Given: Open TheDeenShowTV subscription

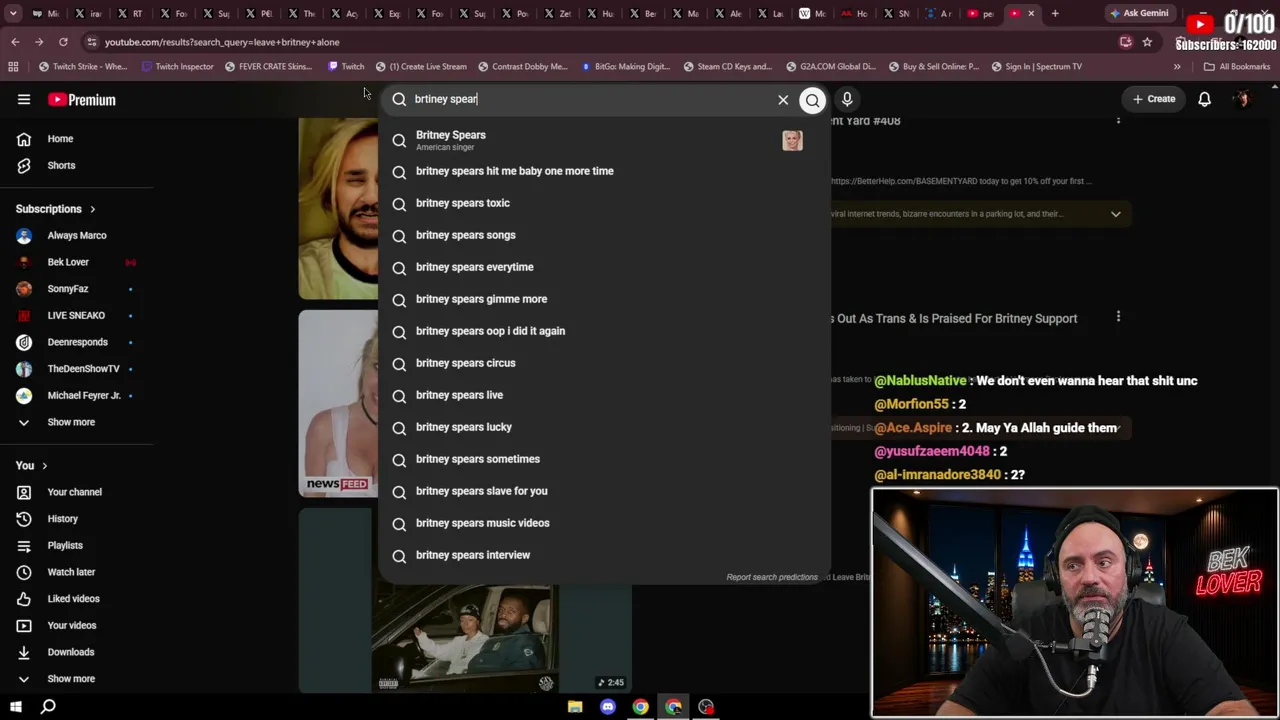Looking at the screenshot, I should [83, 369].
